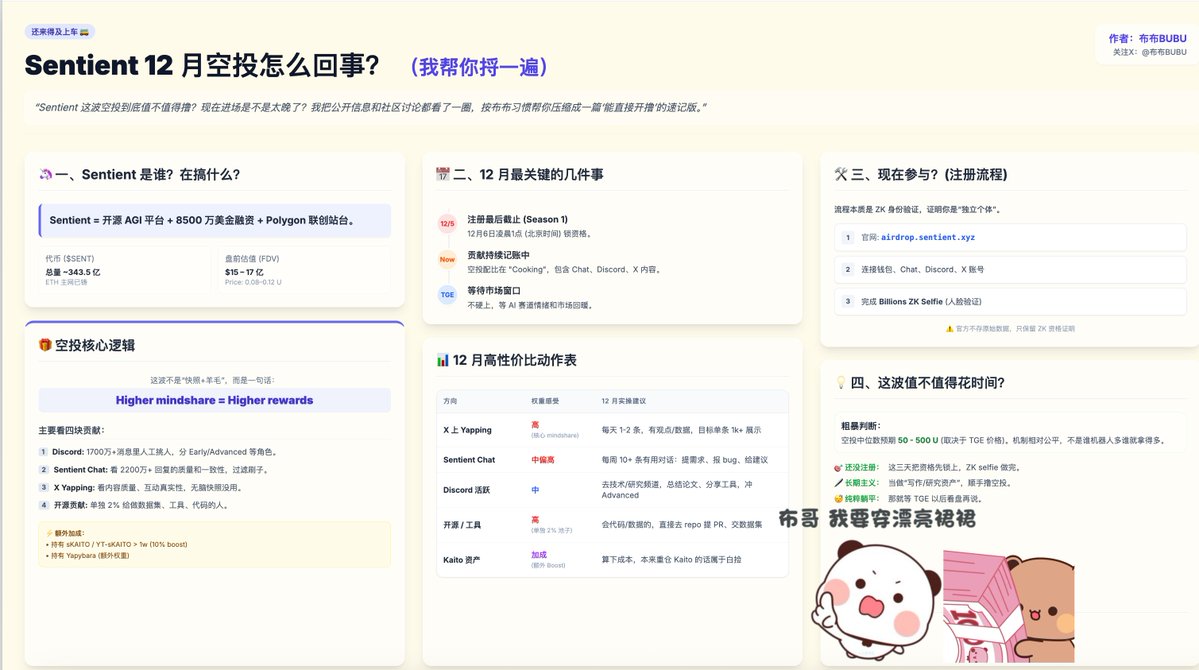Click the calendar icon beside 12 月最关键的几件事
1199x670 pixels.
pyautogui.click(x=443, y=174)
